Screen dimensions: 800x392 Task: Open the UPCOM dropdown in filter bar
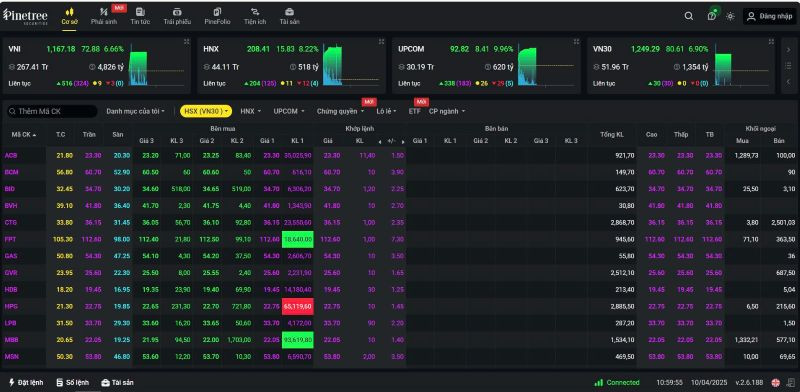coord(288,111)
